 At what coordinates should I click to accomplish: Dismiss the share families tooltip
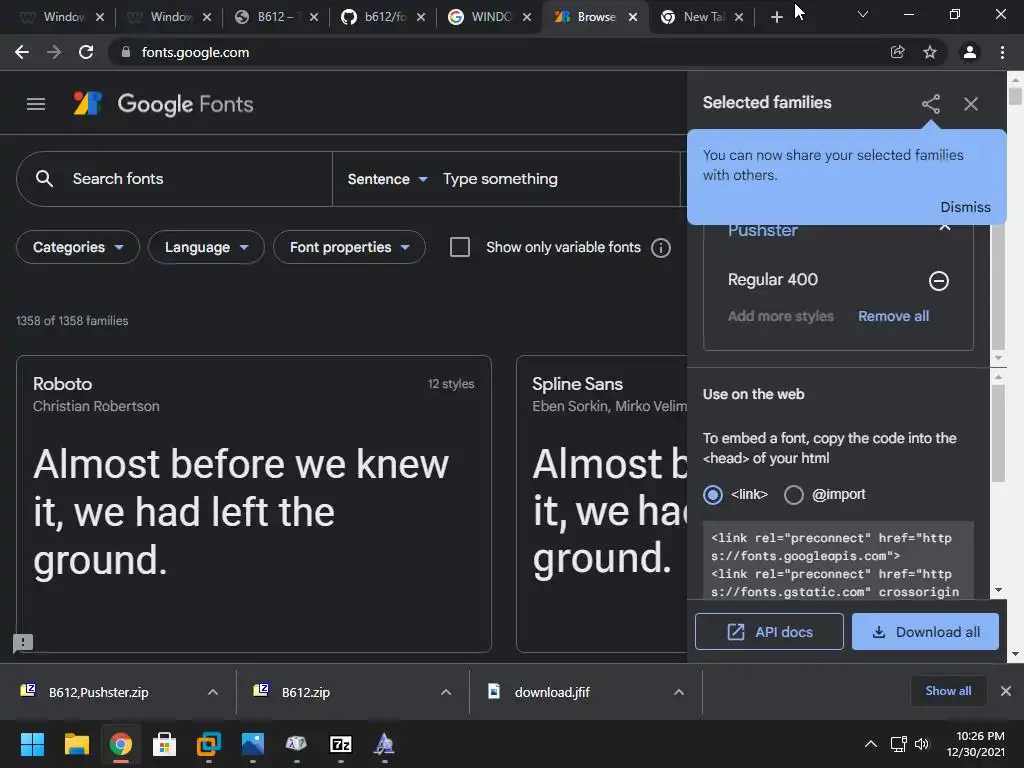965,207
